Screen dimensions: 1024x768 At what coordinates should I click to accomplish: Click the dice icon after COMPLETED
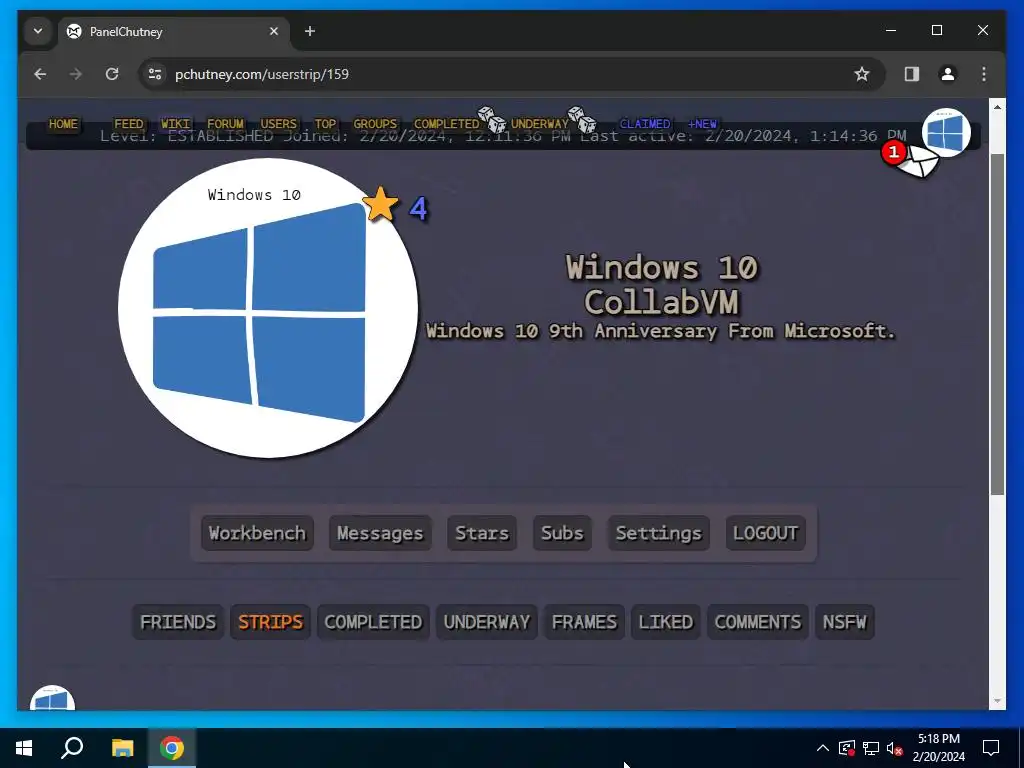[x=492, y=119]
